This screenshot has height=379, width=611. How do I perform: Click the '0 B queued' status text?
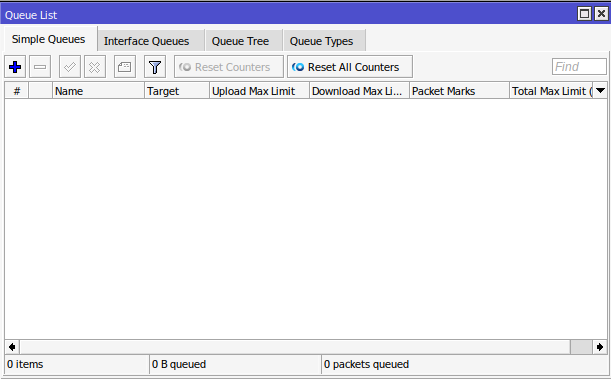pos(179,364)
